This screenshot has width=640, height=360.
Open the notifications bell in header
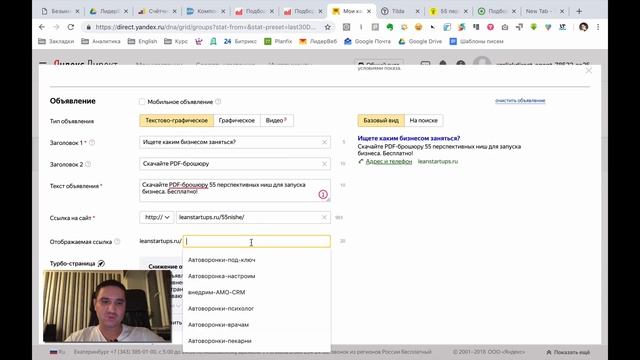point(443,64)
